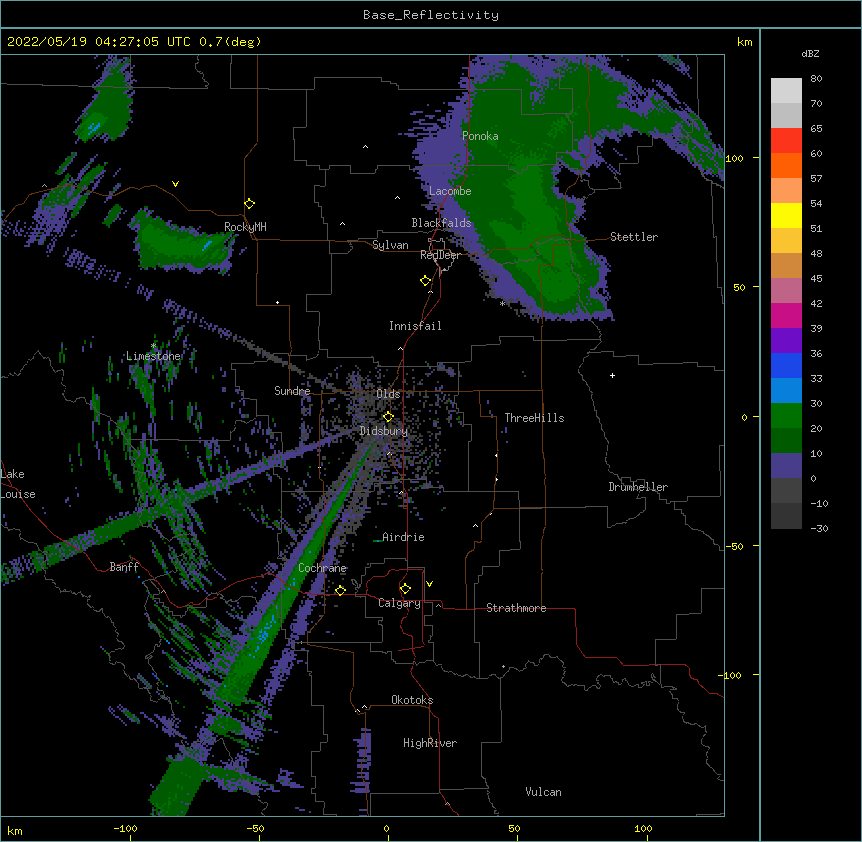Click the asterisk marker southeast of RedDeer
This screenshot has width=862, height=842.
tap(502, 303)
